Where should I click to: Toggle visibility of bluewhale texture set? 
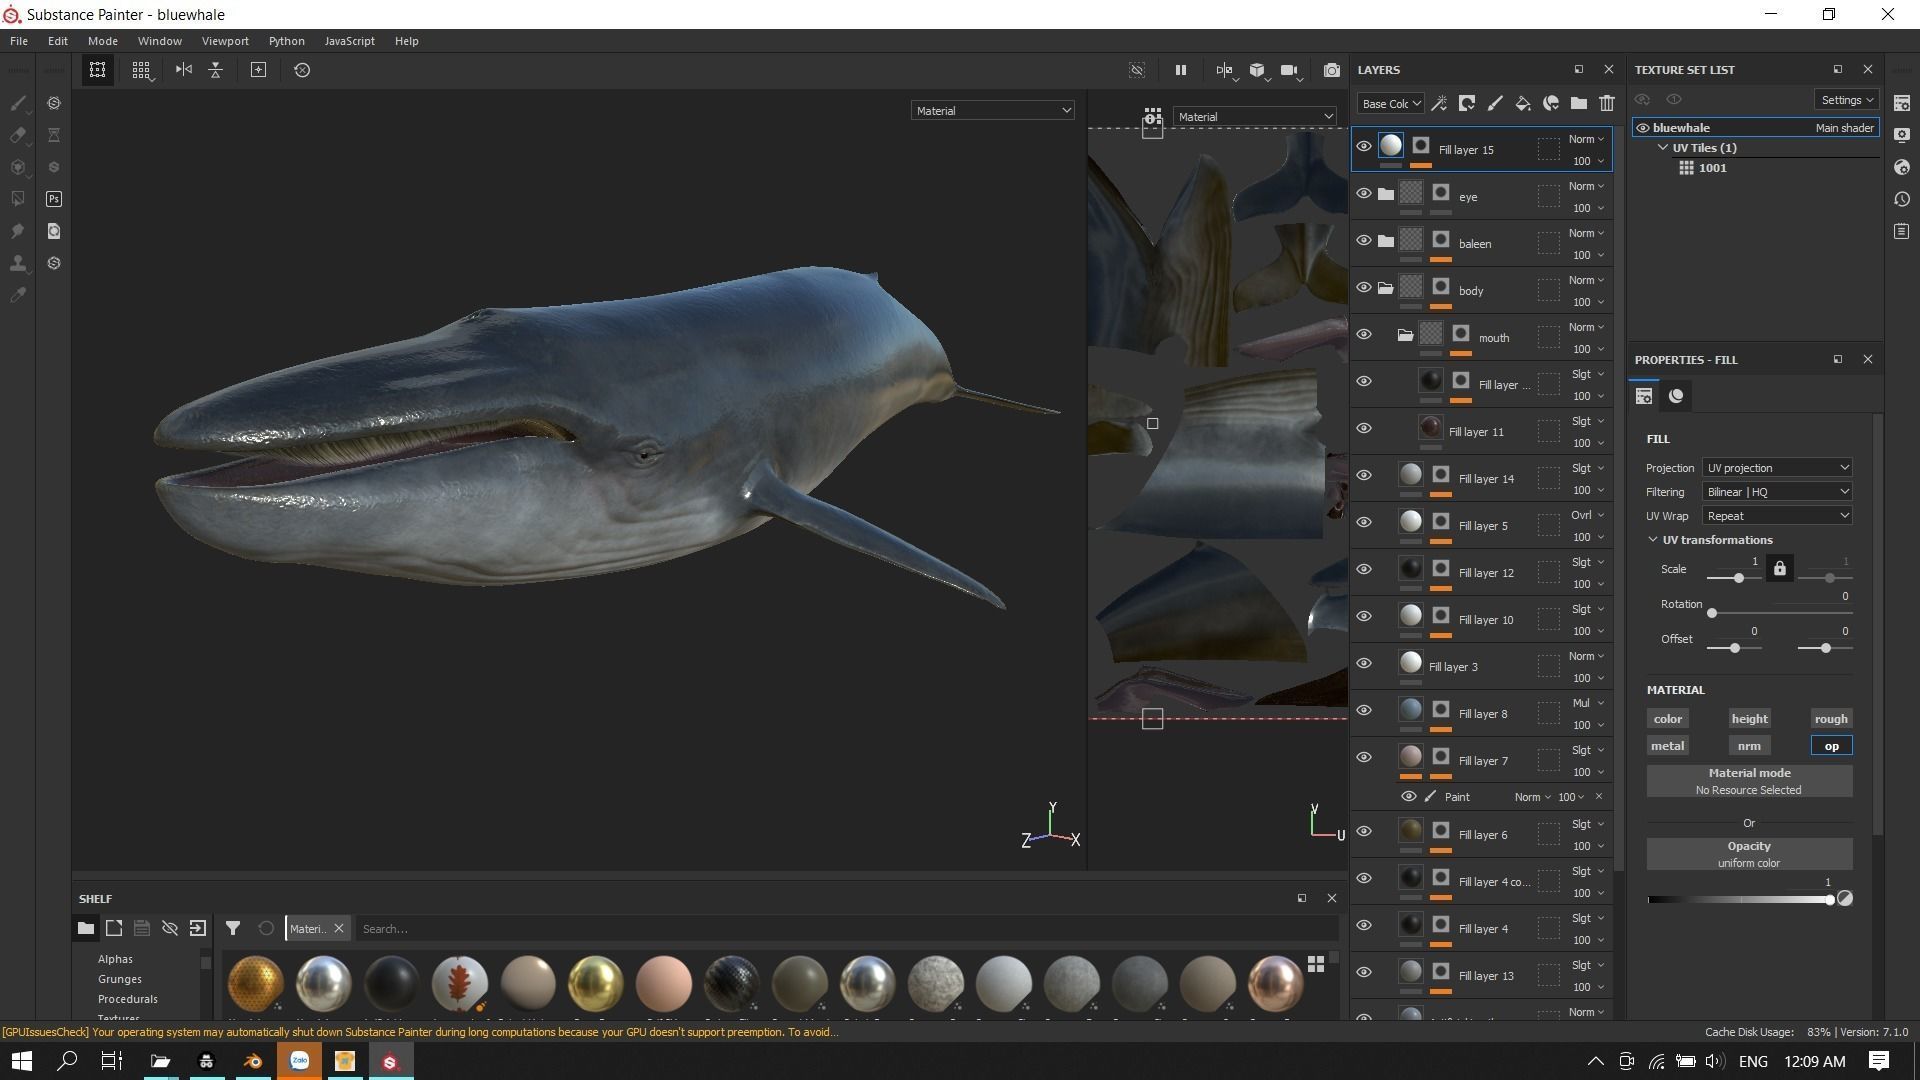1642,128
